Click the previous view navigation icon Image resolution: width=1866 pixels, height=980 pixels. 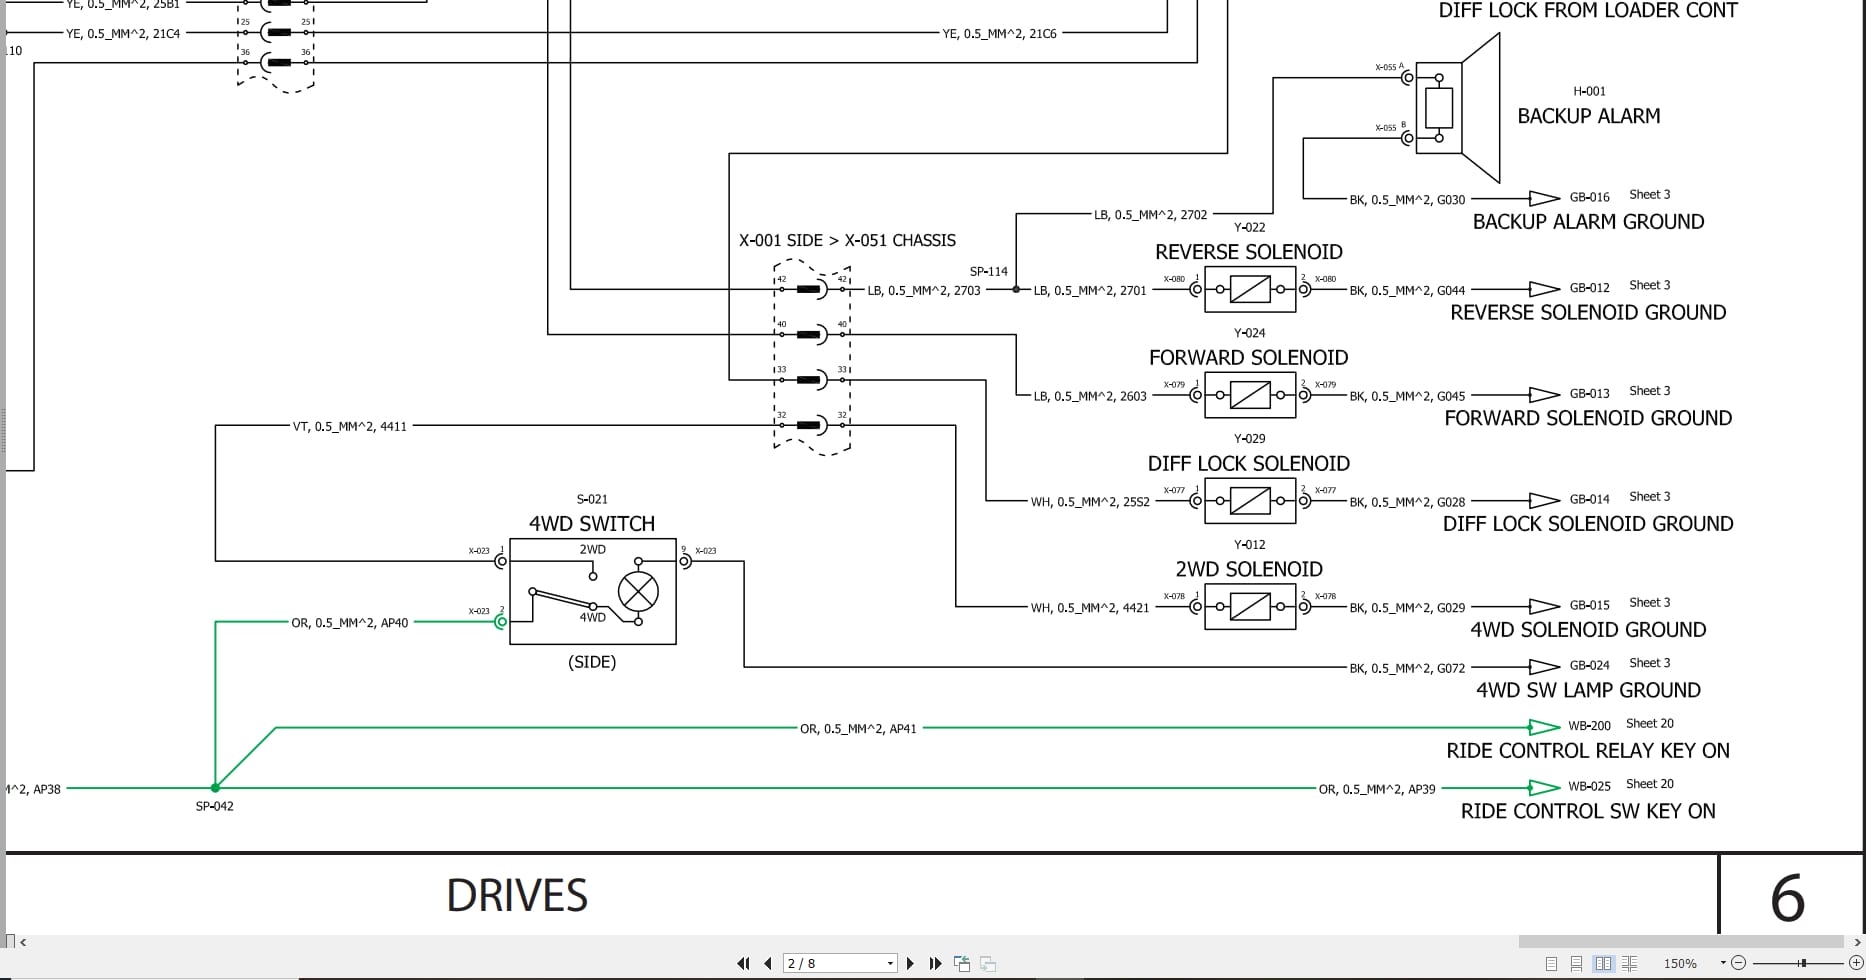point(962,964)
